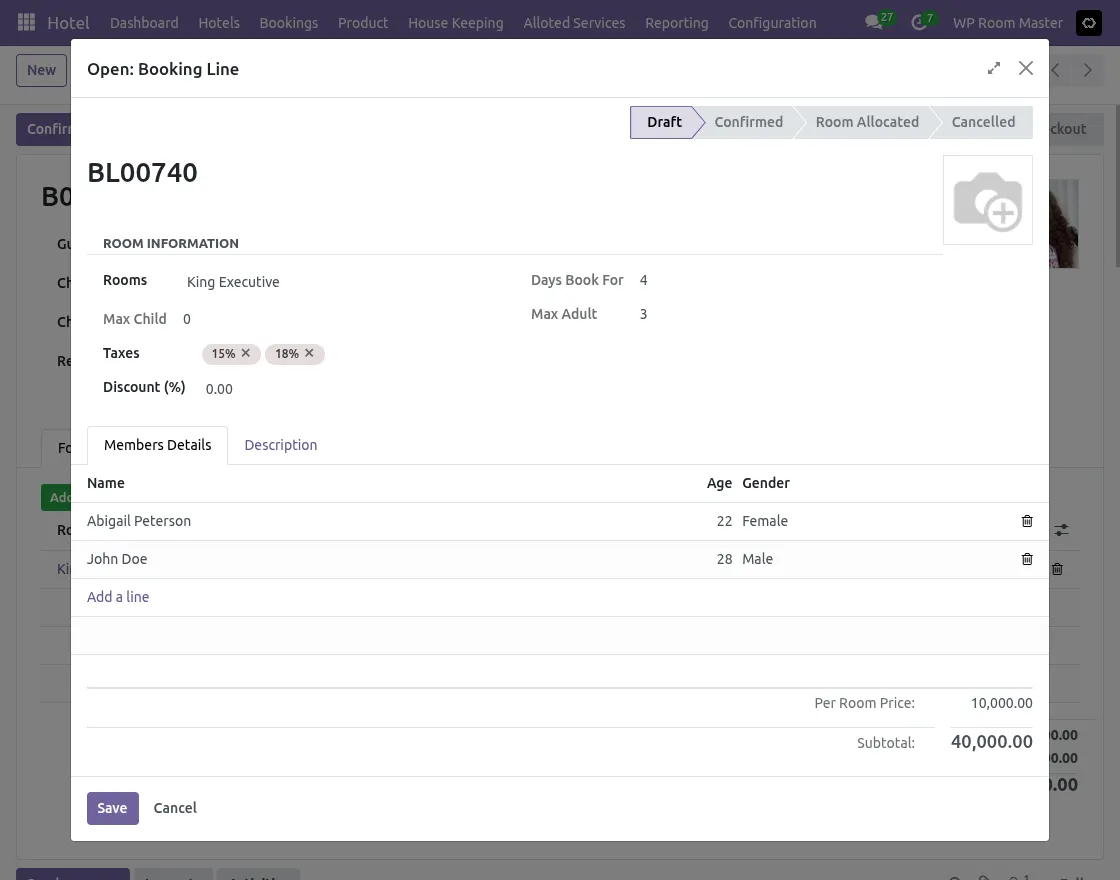Open the Reporting menu
The height and width of the screenshot is (880, 1120).
click(676, 22)
